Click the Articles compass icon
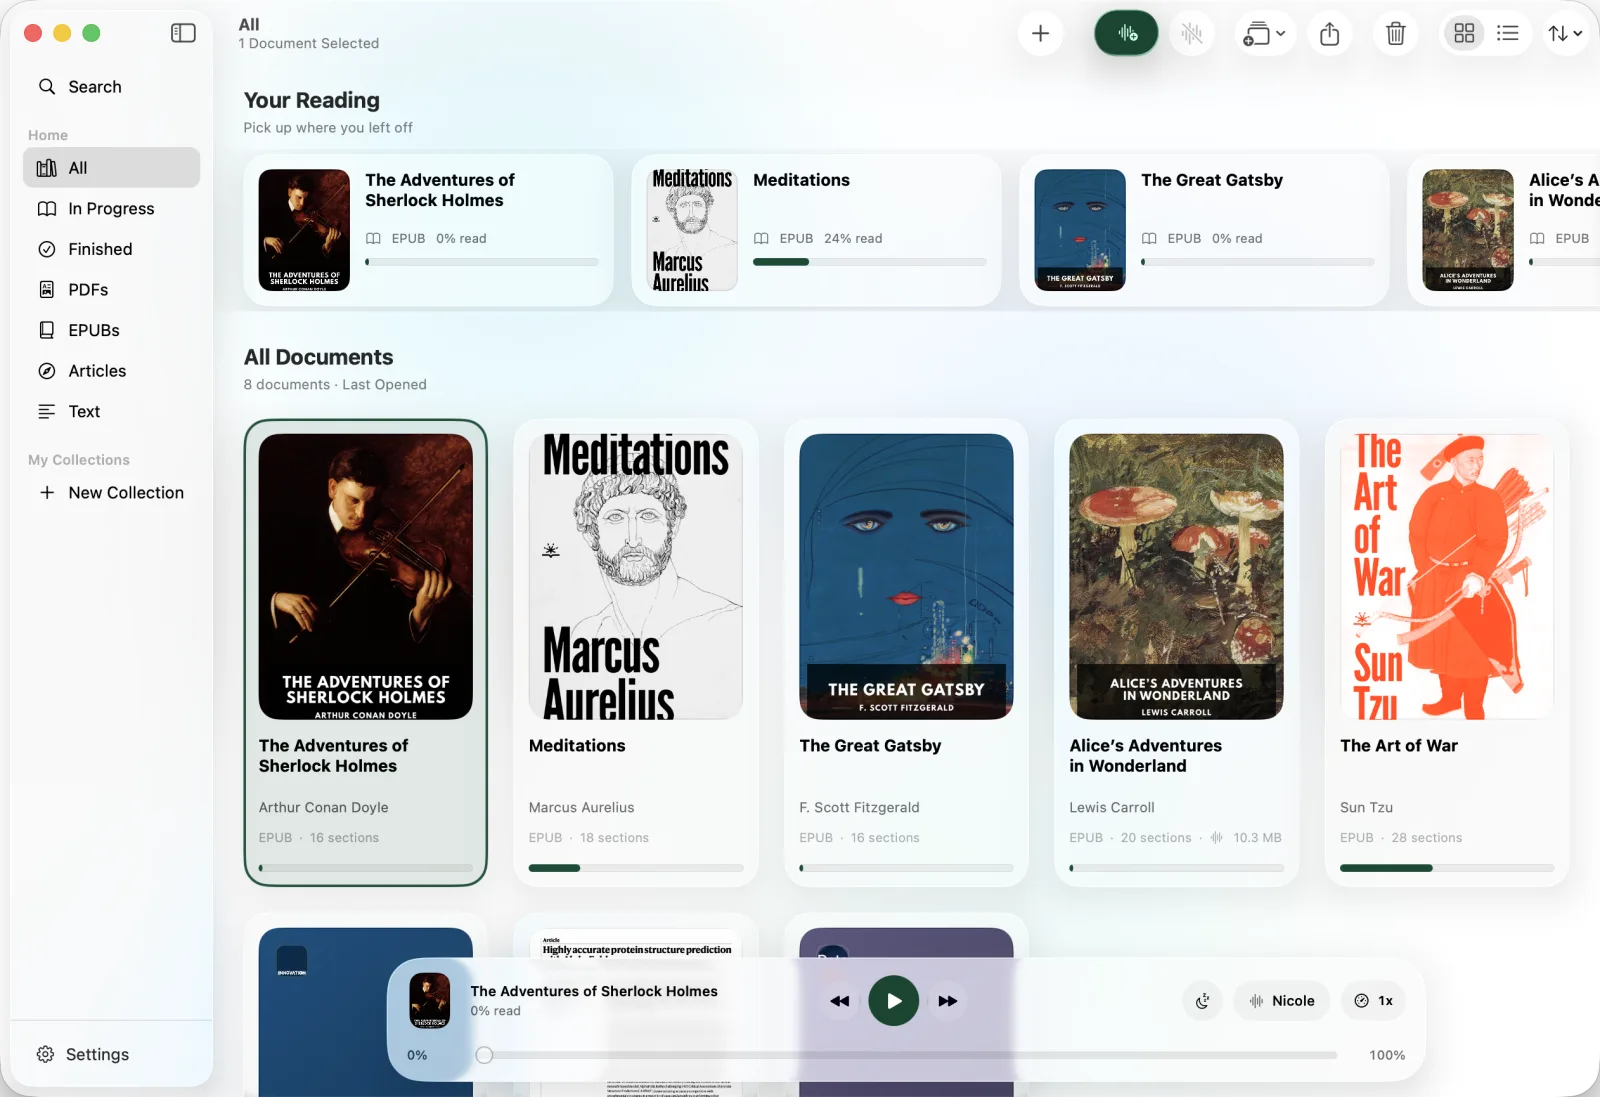 click(46, 371)
